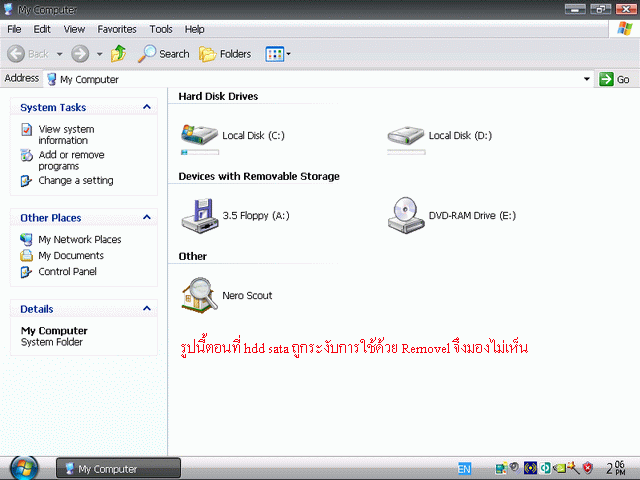Go up one folder level
Screen dimensions: 640x480
(118, 54)
